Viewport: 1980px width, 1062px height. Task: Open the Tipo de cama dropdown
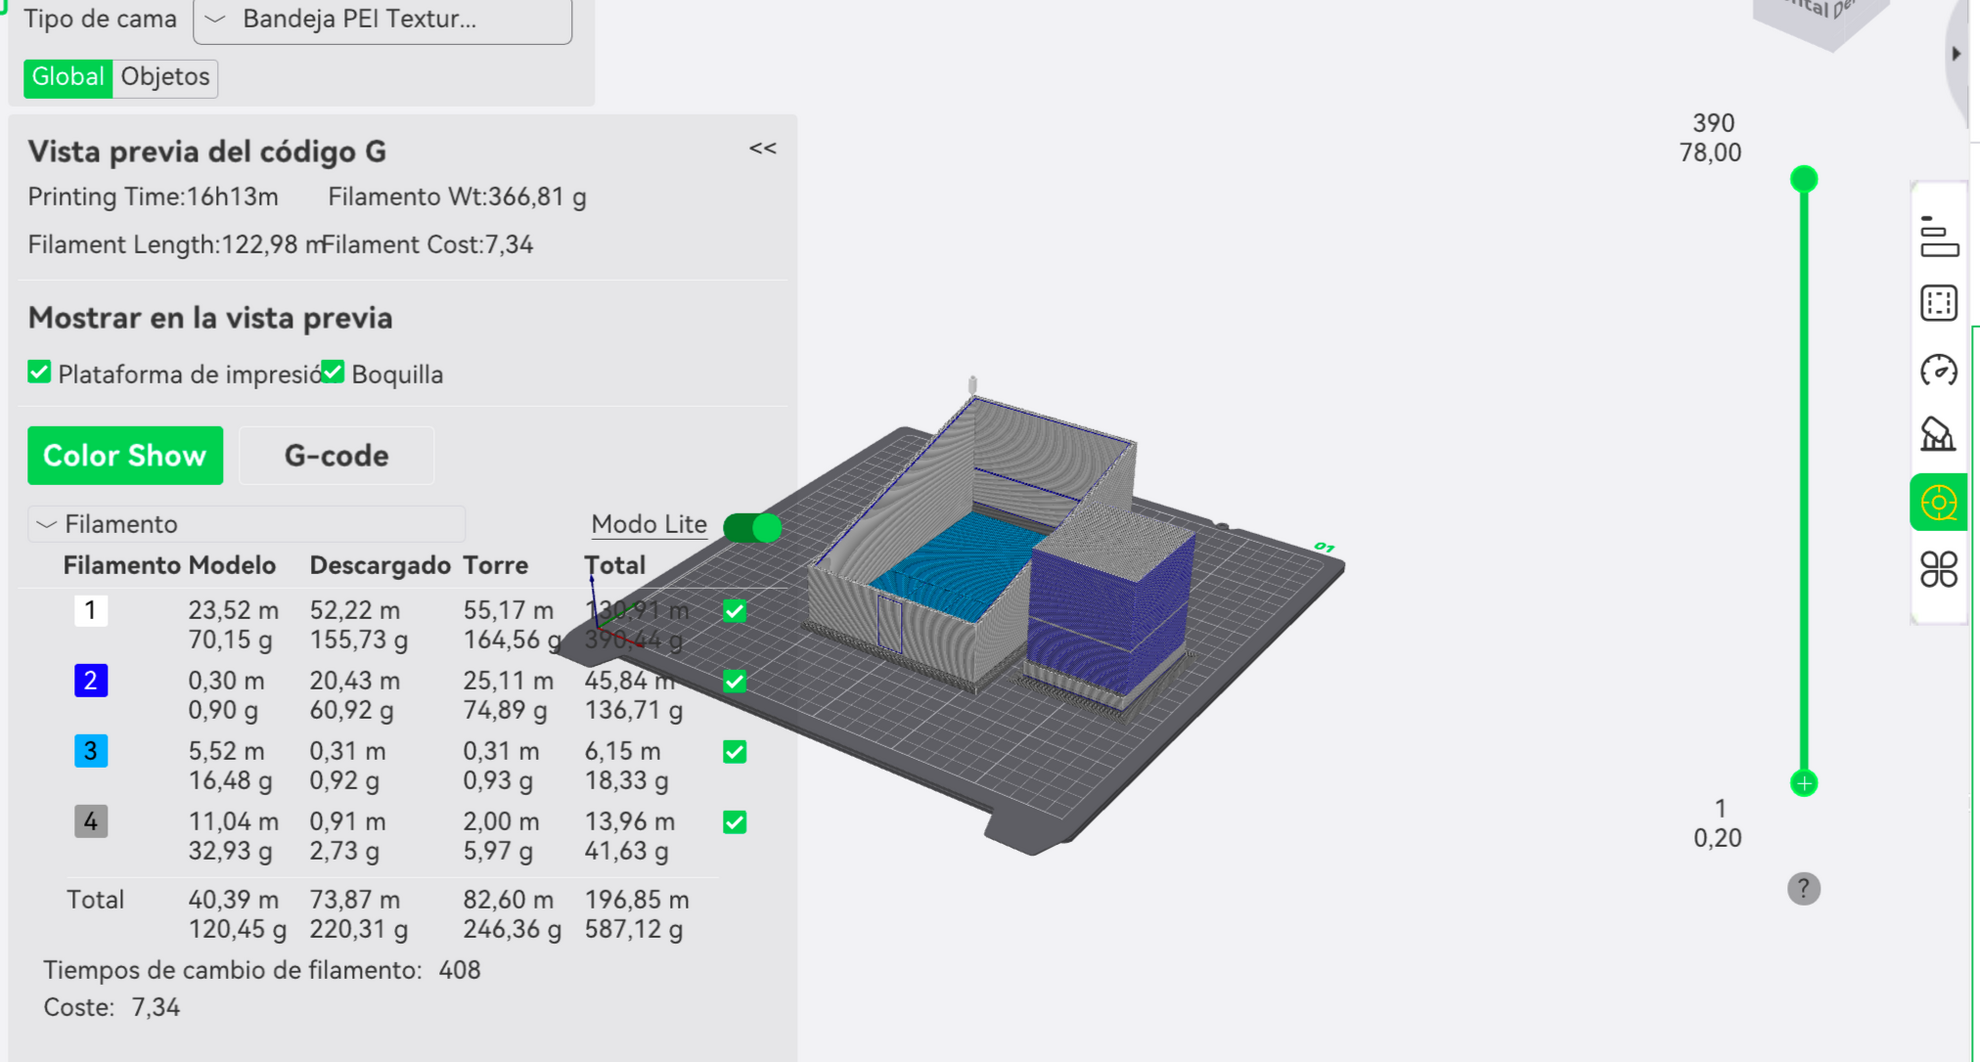[x=382, y=20]
